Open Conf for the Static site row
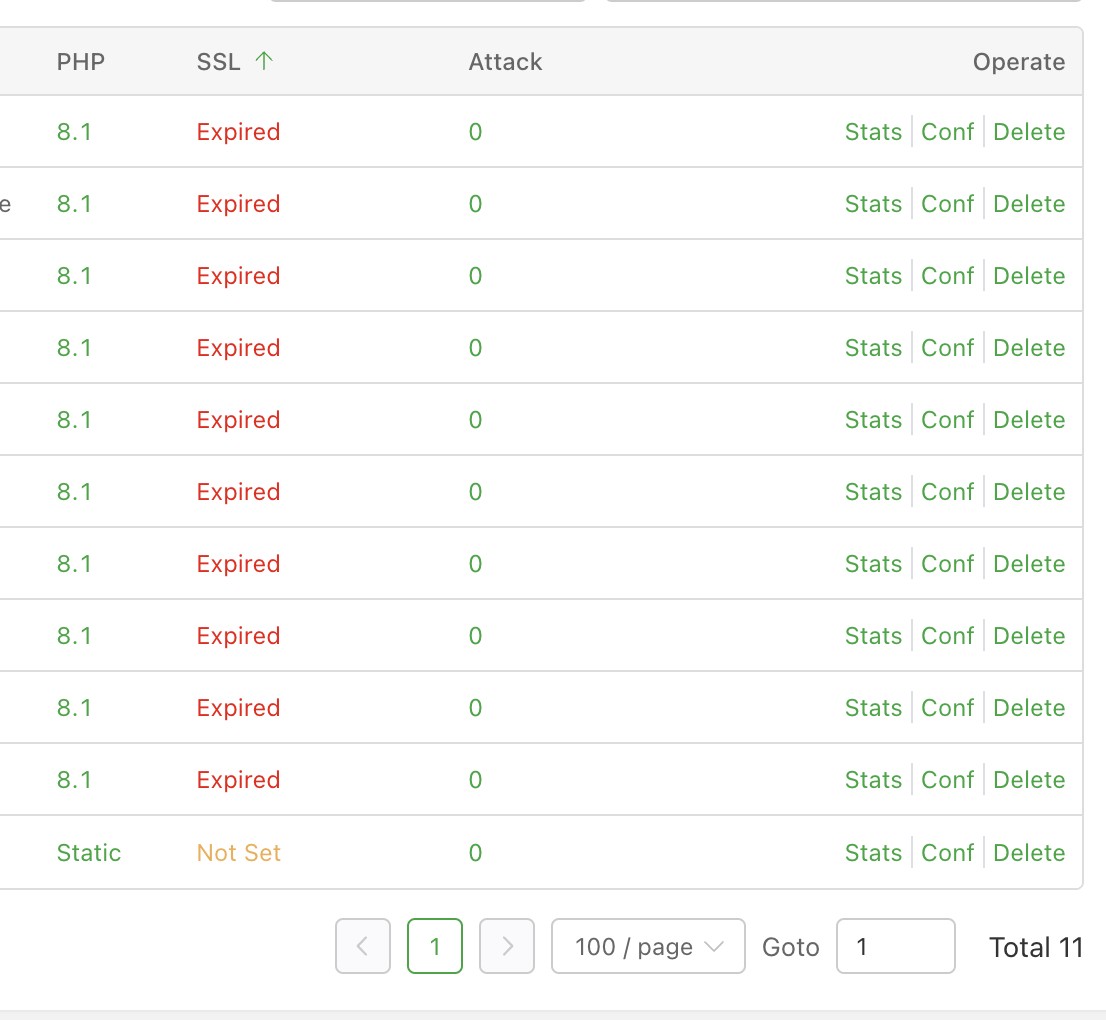The image size is (1106, 1020). [947, 853]
